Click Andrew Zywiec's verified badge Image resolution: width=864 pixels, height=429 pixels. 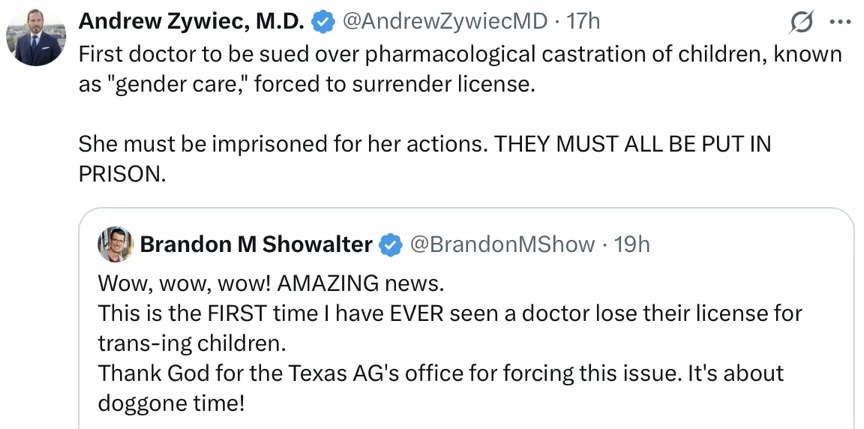[x=323, y=21]
